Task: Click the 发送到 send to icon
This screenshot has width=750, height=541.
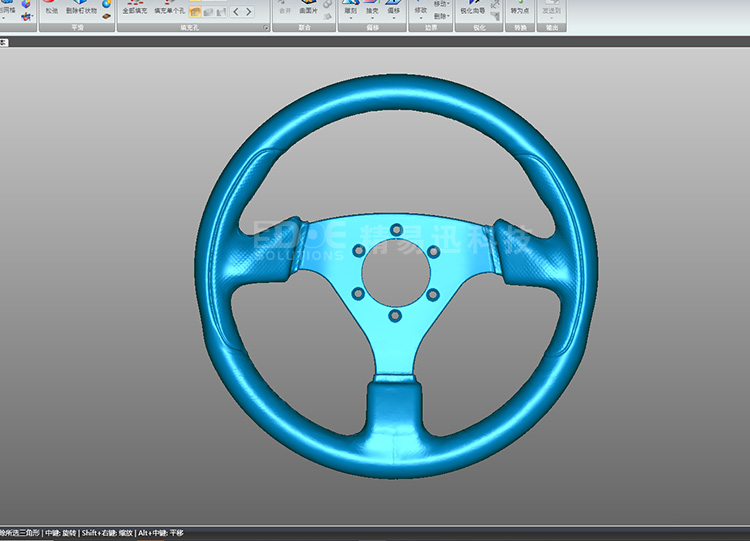Action: pos(551,10)
